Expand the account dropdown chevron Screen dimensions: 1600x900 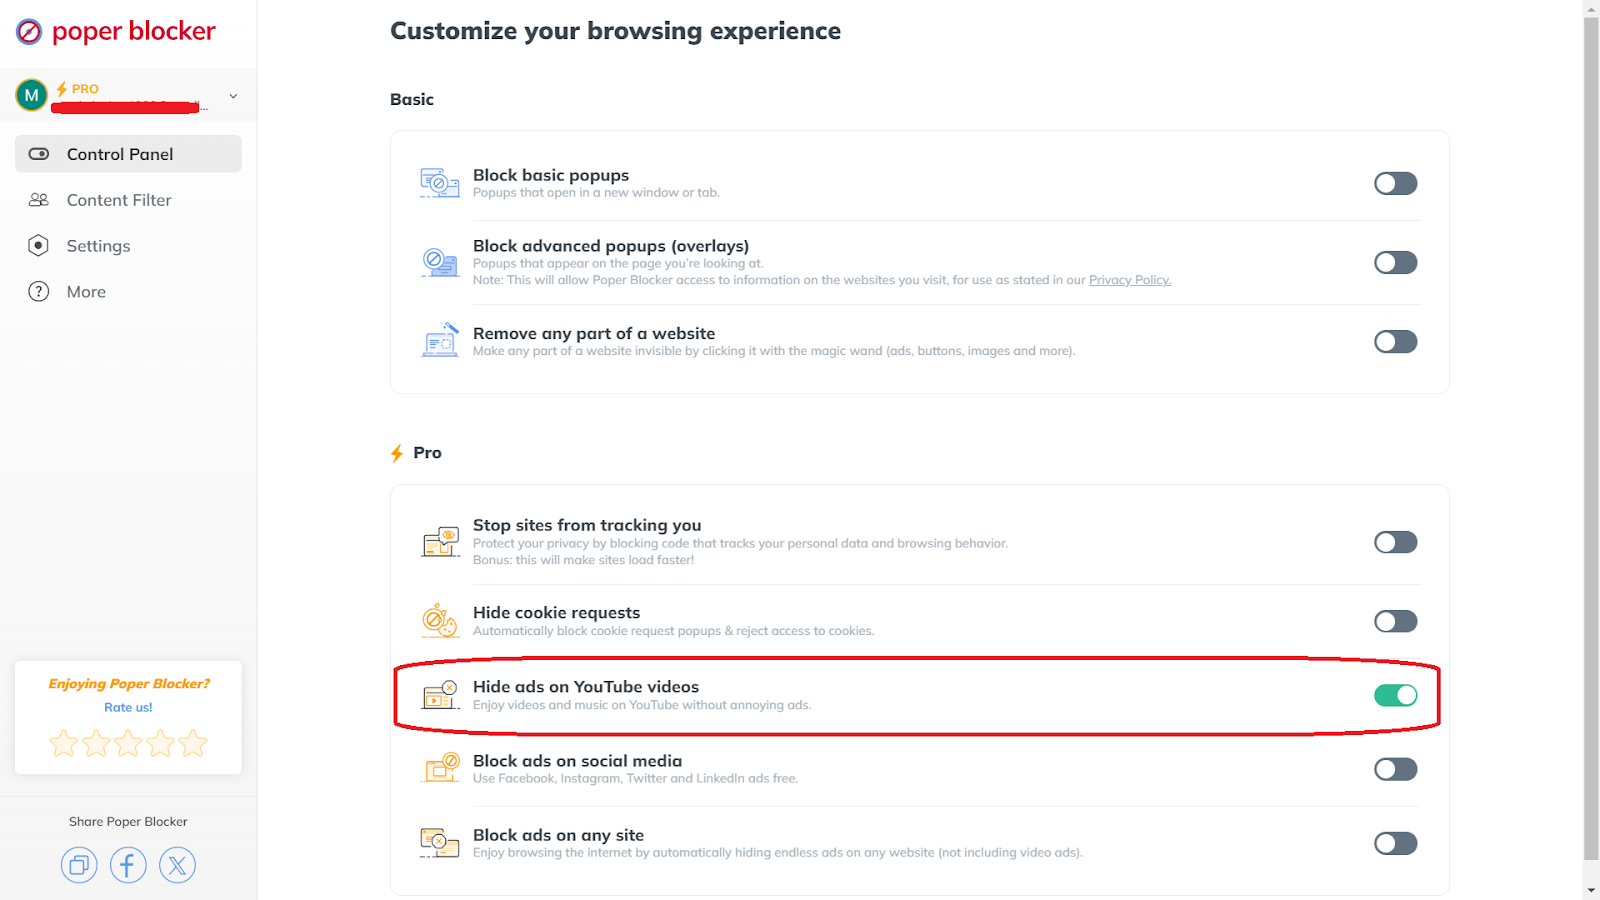point(233,96)
